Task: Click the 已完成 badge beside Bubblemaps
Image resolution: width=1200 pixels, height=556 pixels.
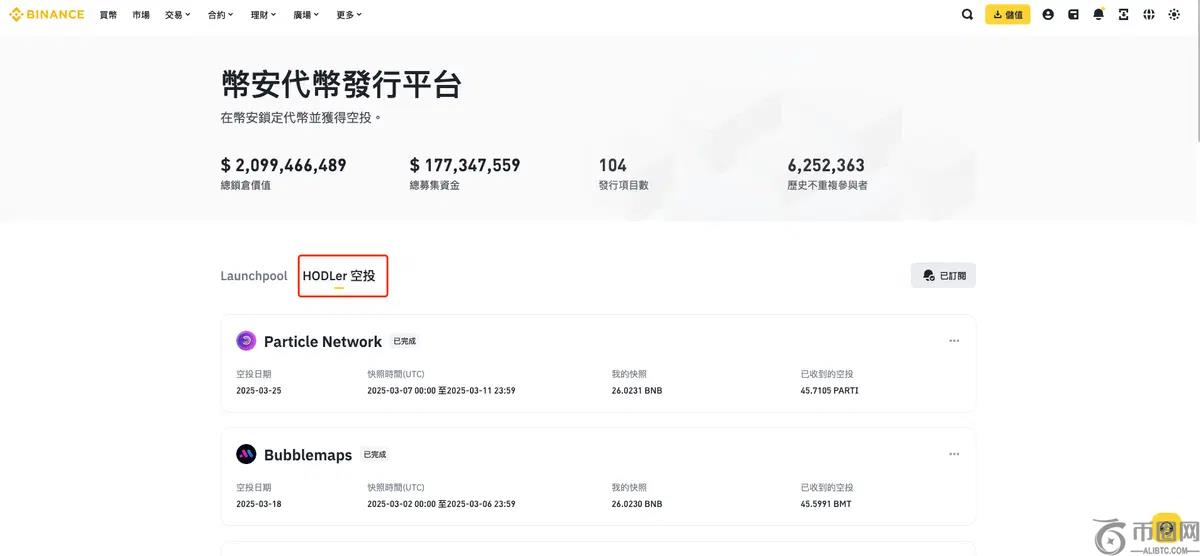Action: (x=375, y=454)
